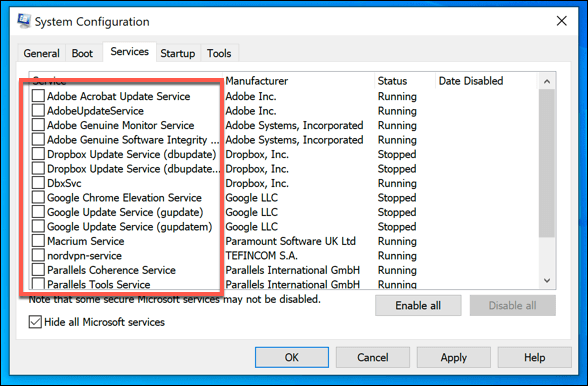Tick Google Update Service (gupdatem) checkbox
This screenshot has height=386, width=588.
pos(38,227)
